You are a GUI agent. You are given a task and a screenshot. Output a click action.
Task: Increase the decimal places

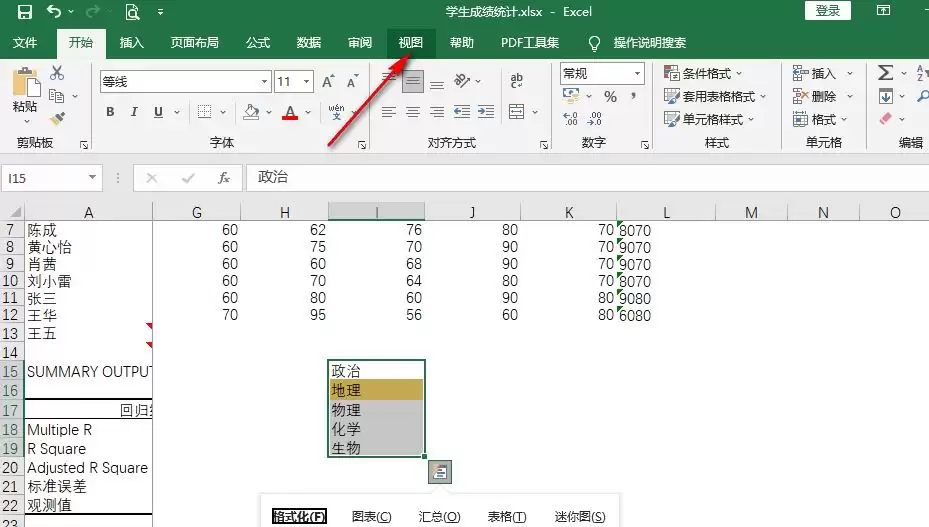click(x=570, y=119)
